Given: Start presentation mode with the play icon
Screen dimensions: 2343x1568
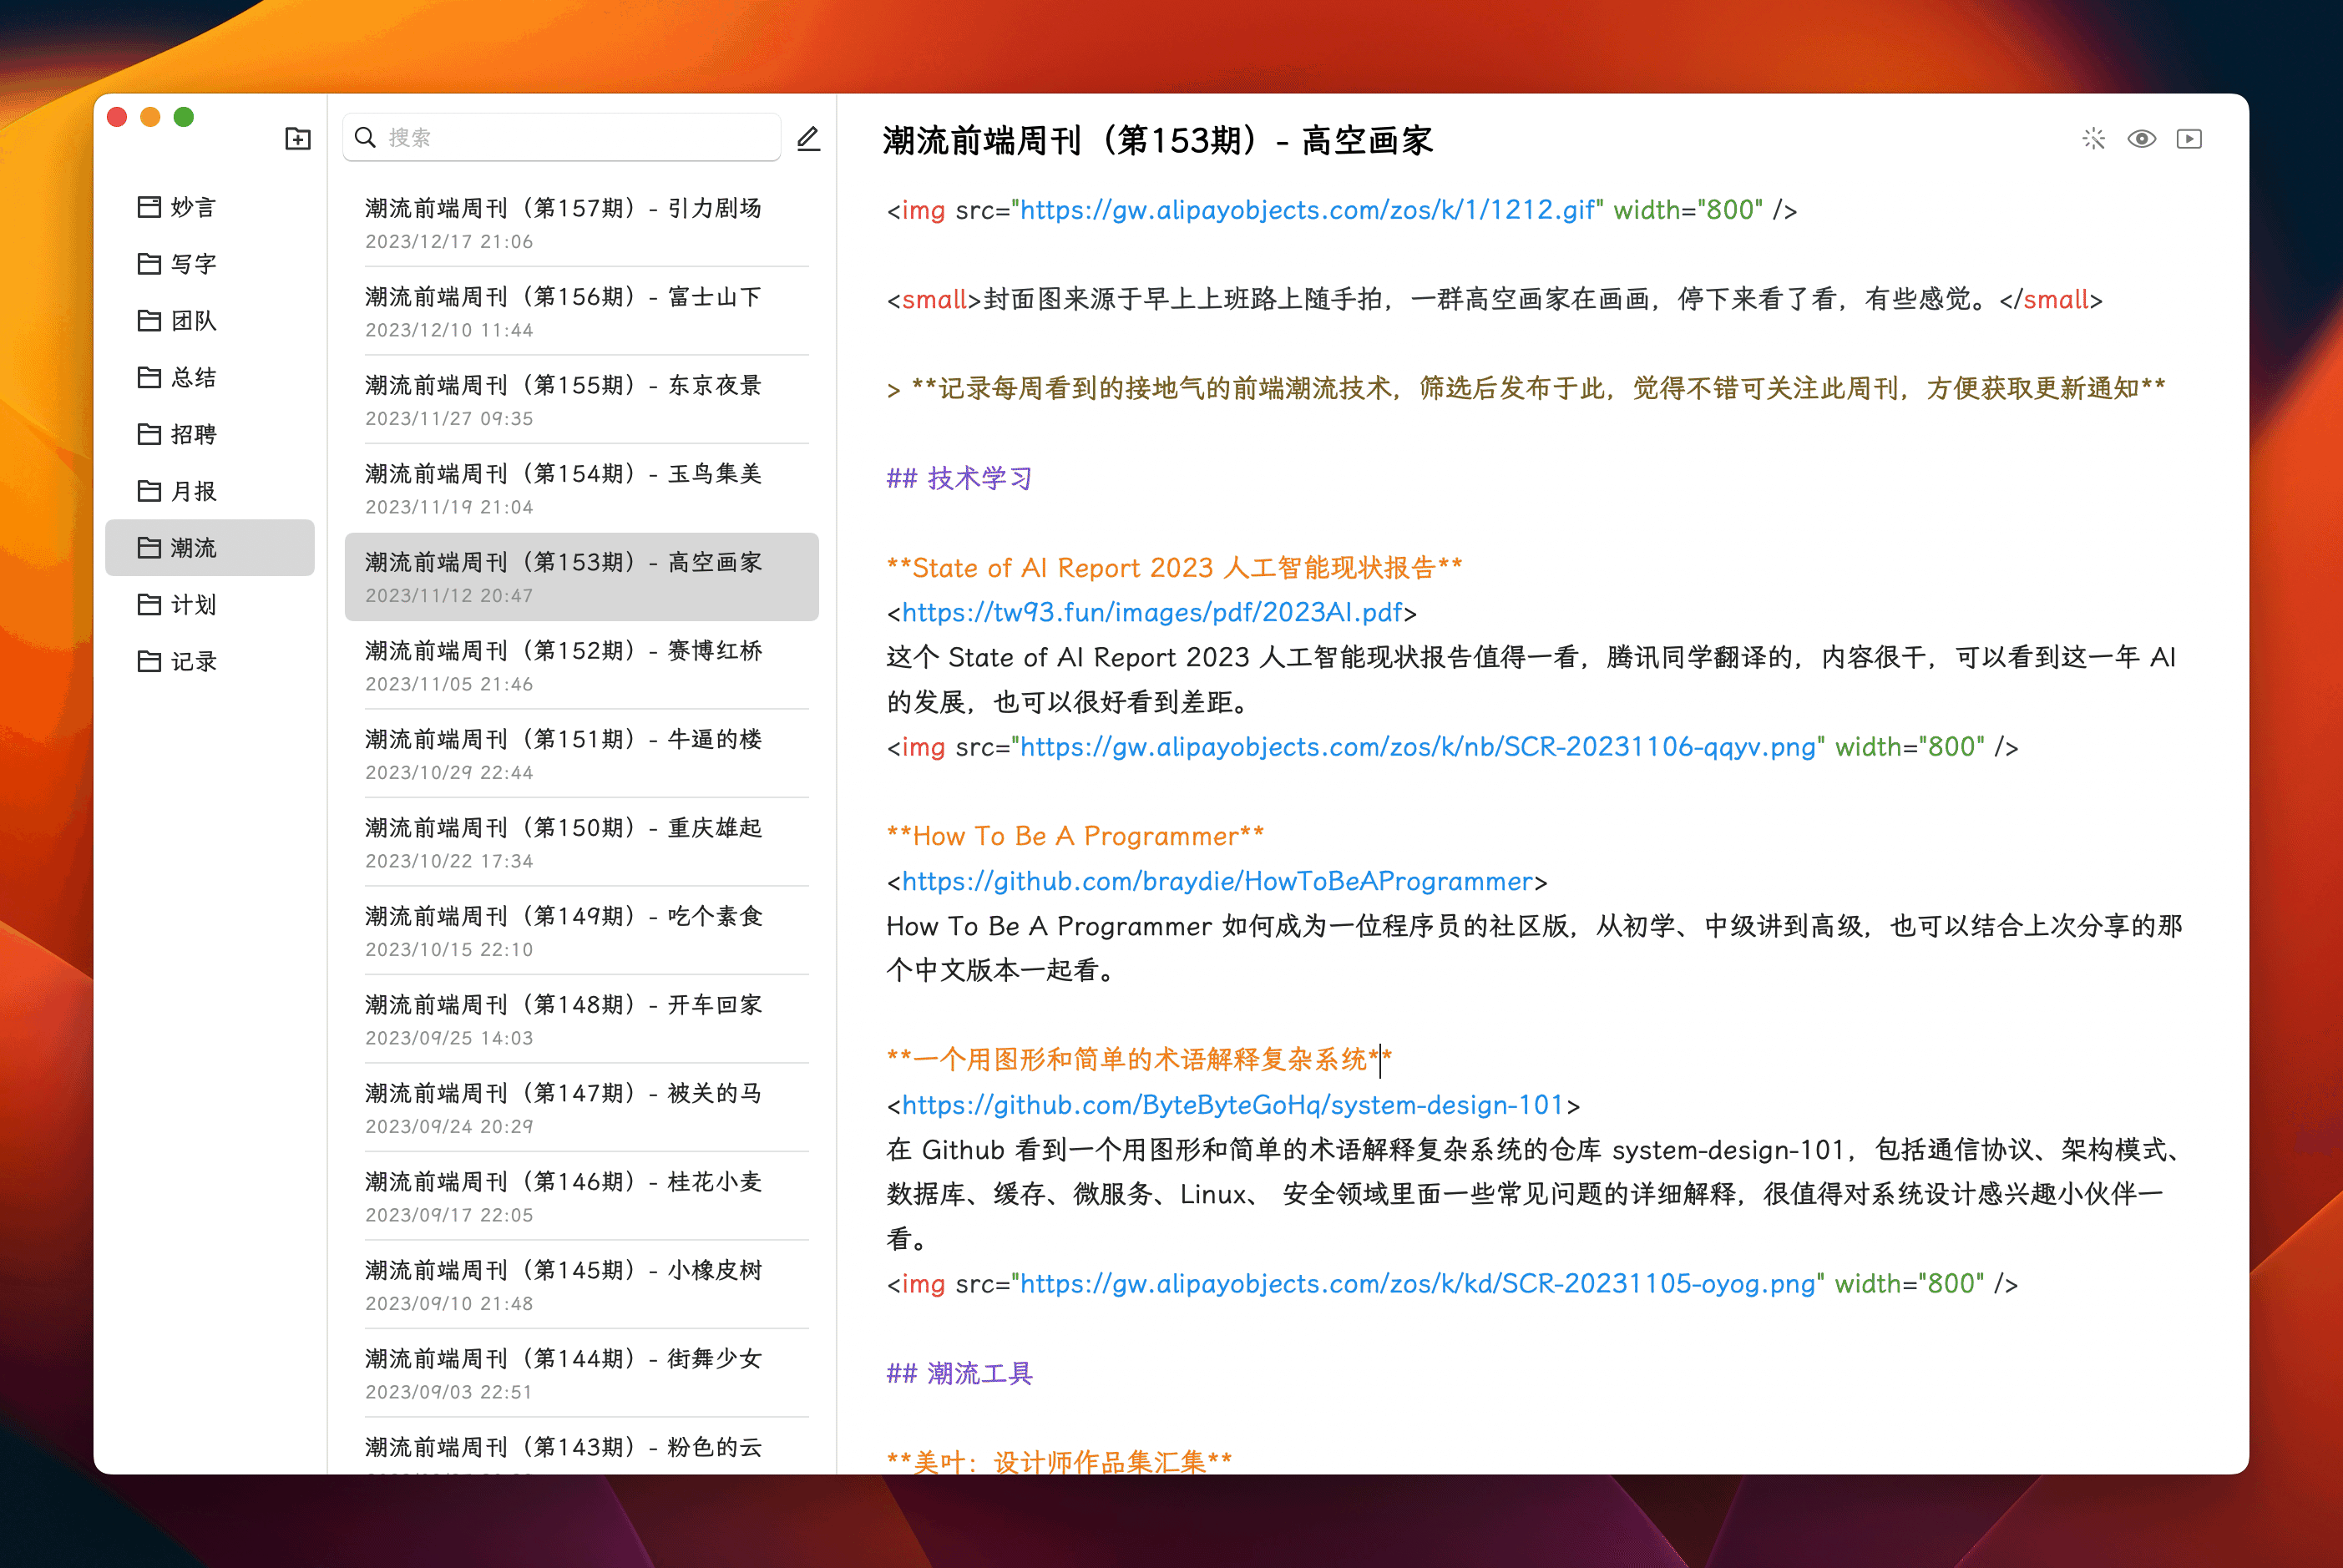Looking at the screenshot, I should 2189,139.
